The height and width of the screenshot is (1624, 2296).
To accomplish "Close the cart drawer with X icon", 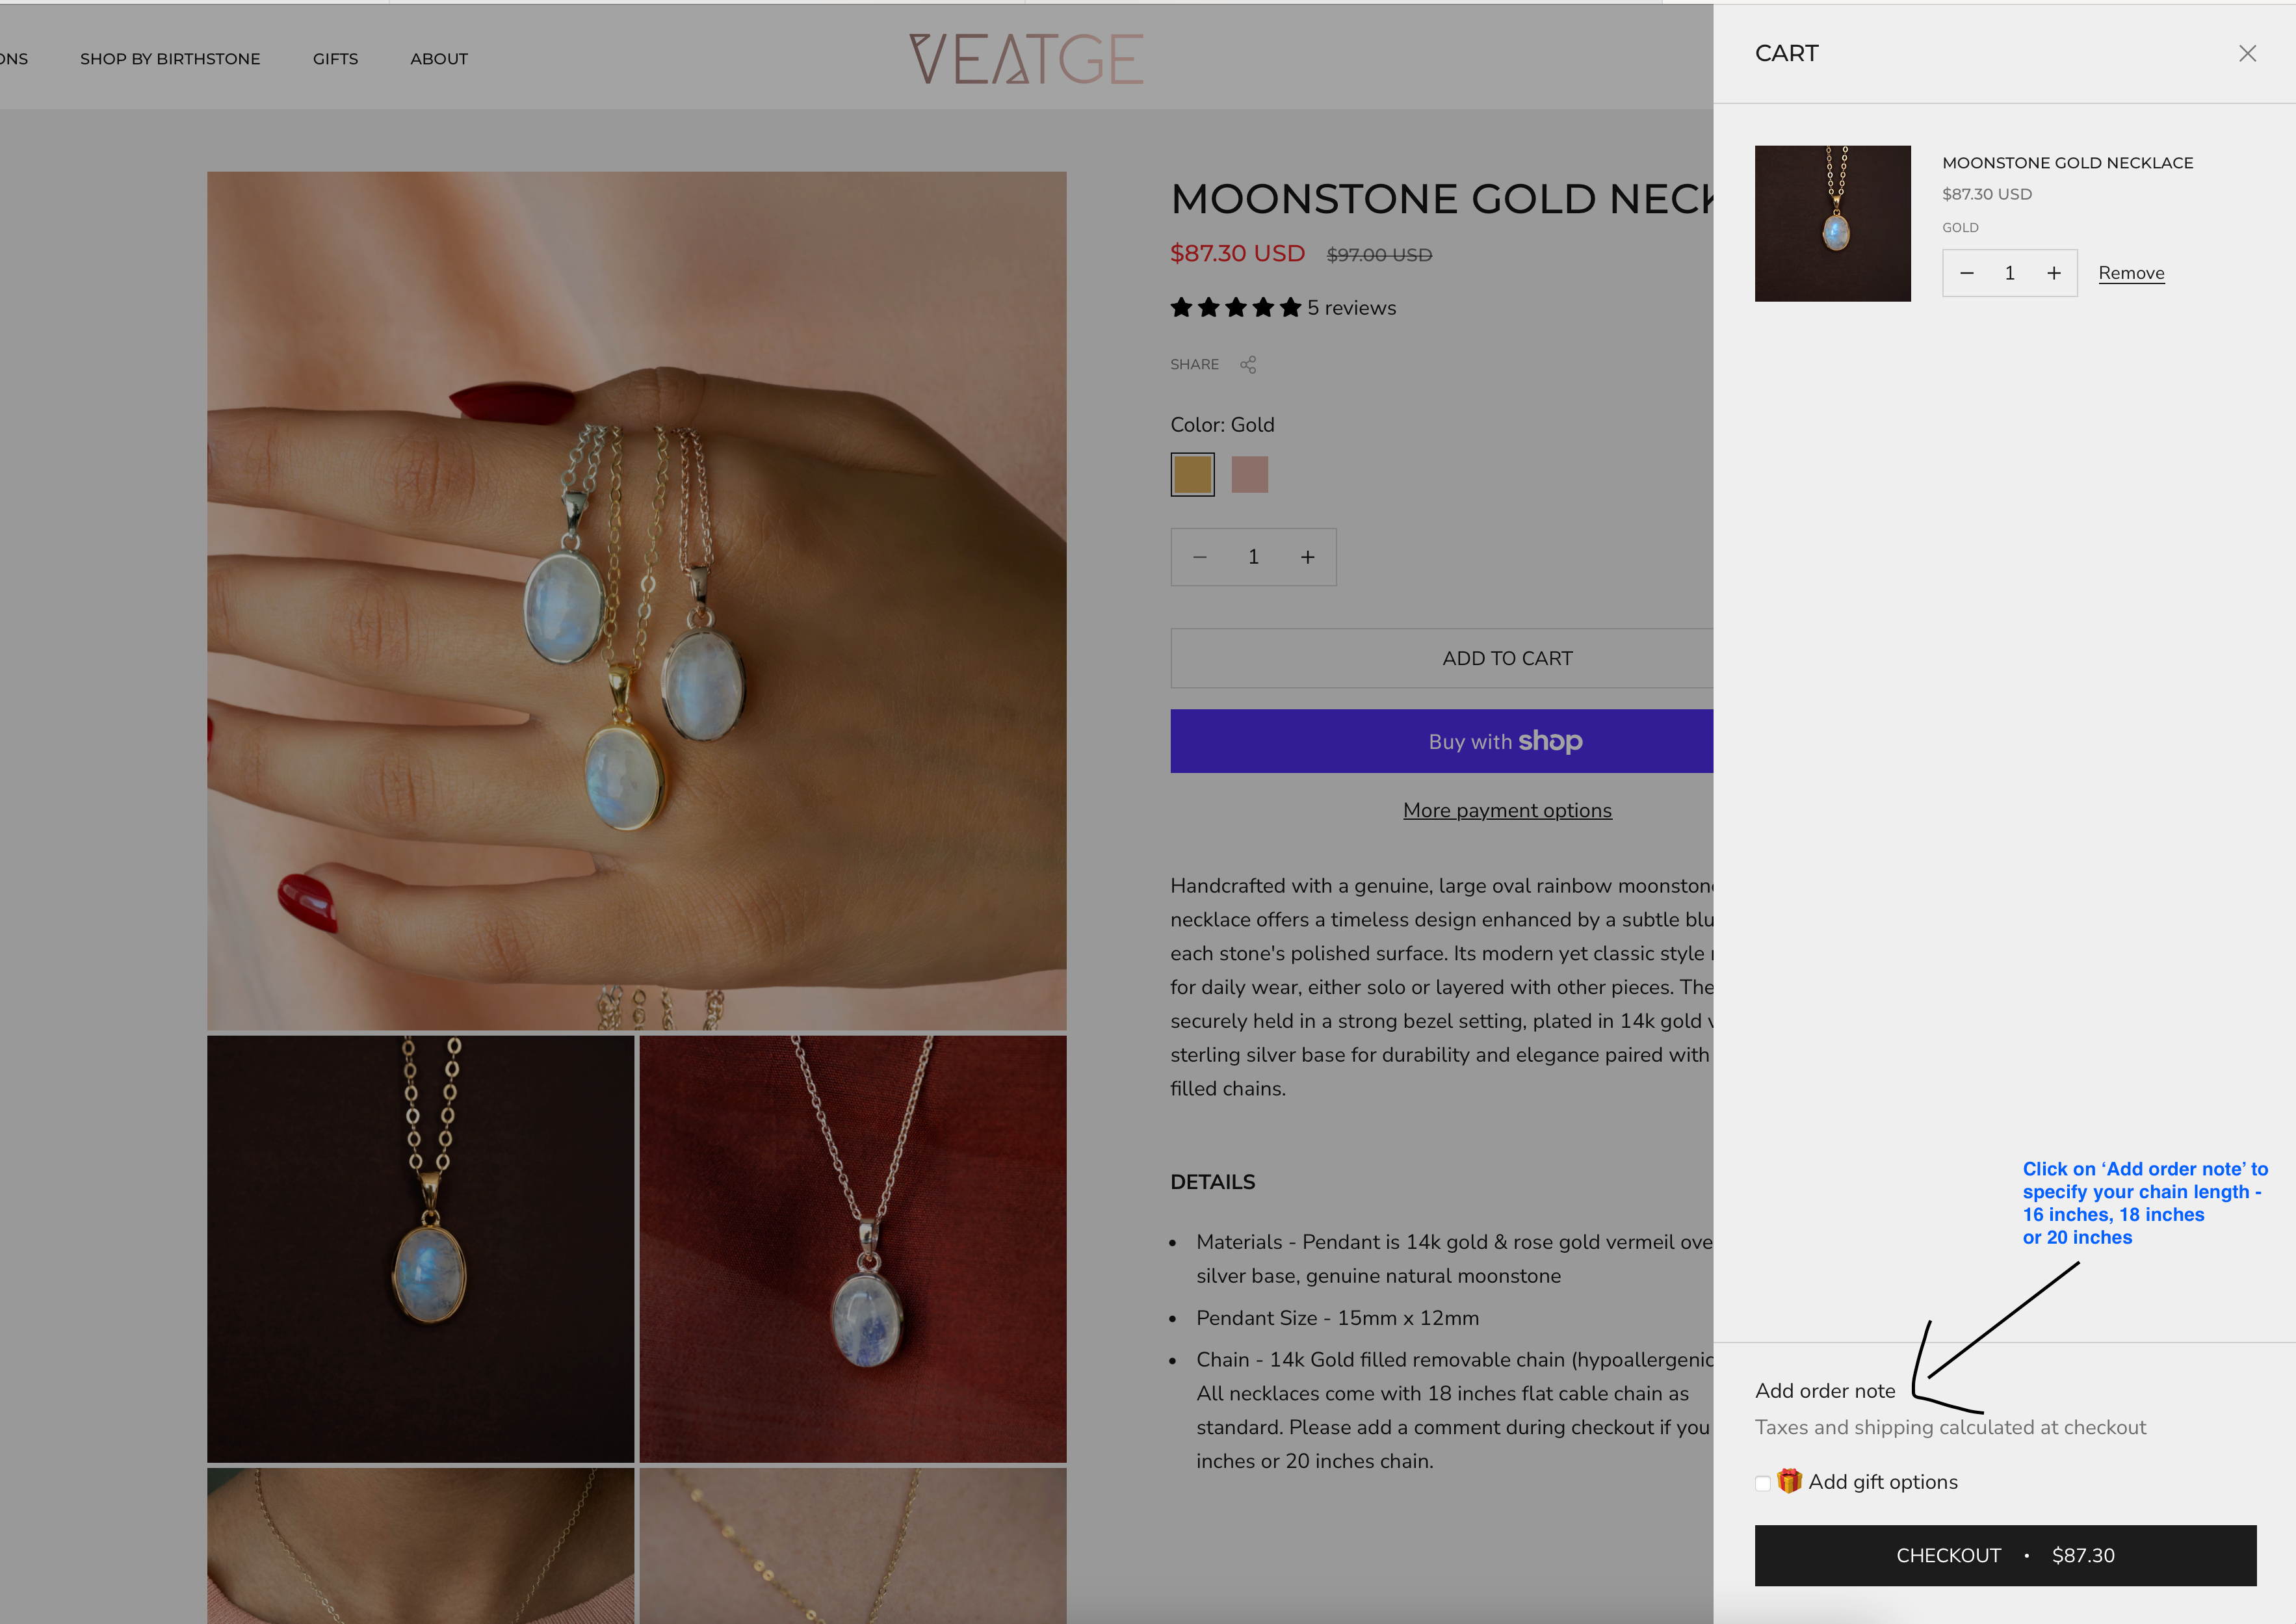I will [x=2247, y=54].
